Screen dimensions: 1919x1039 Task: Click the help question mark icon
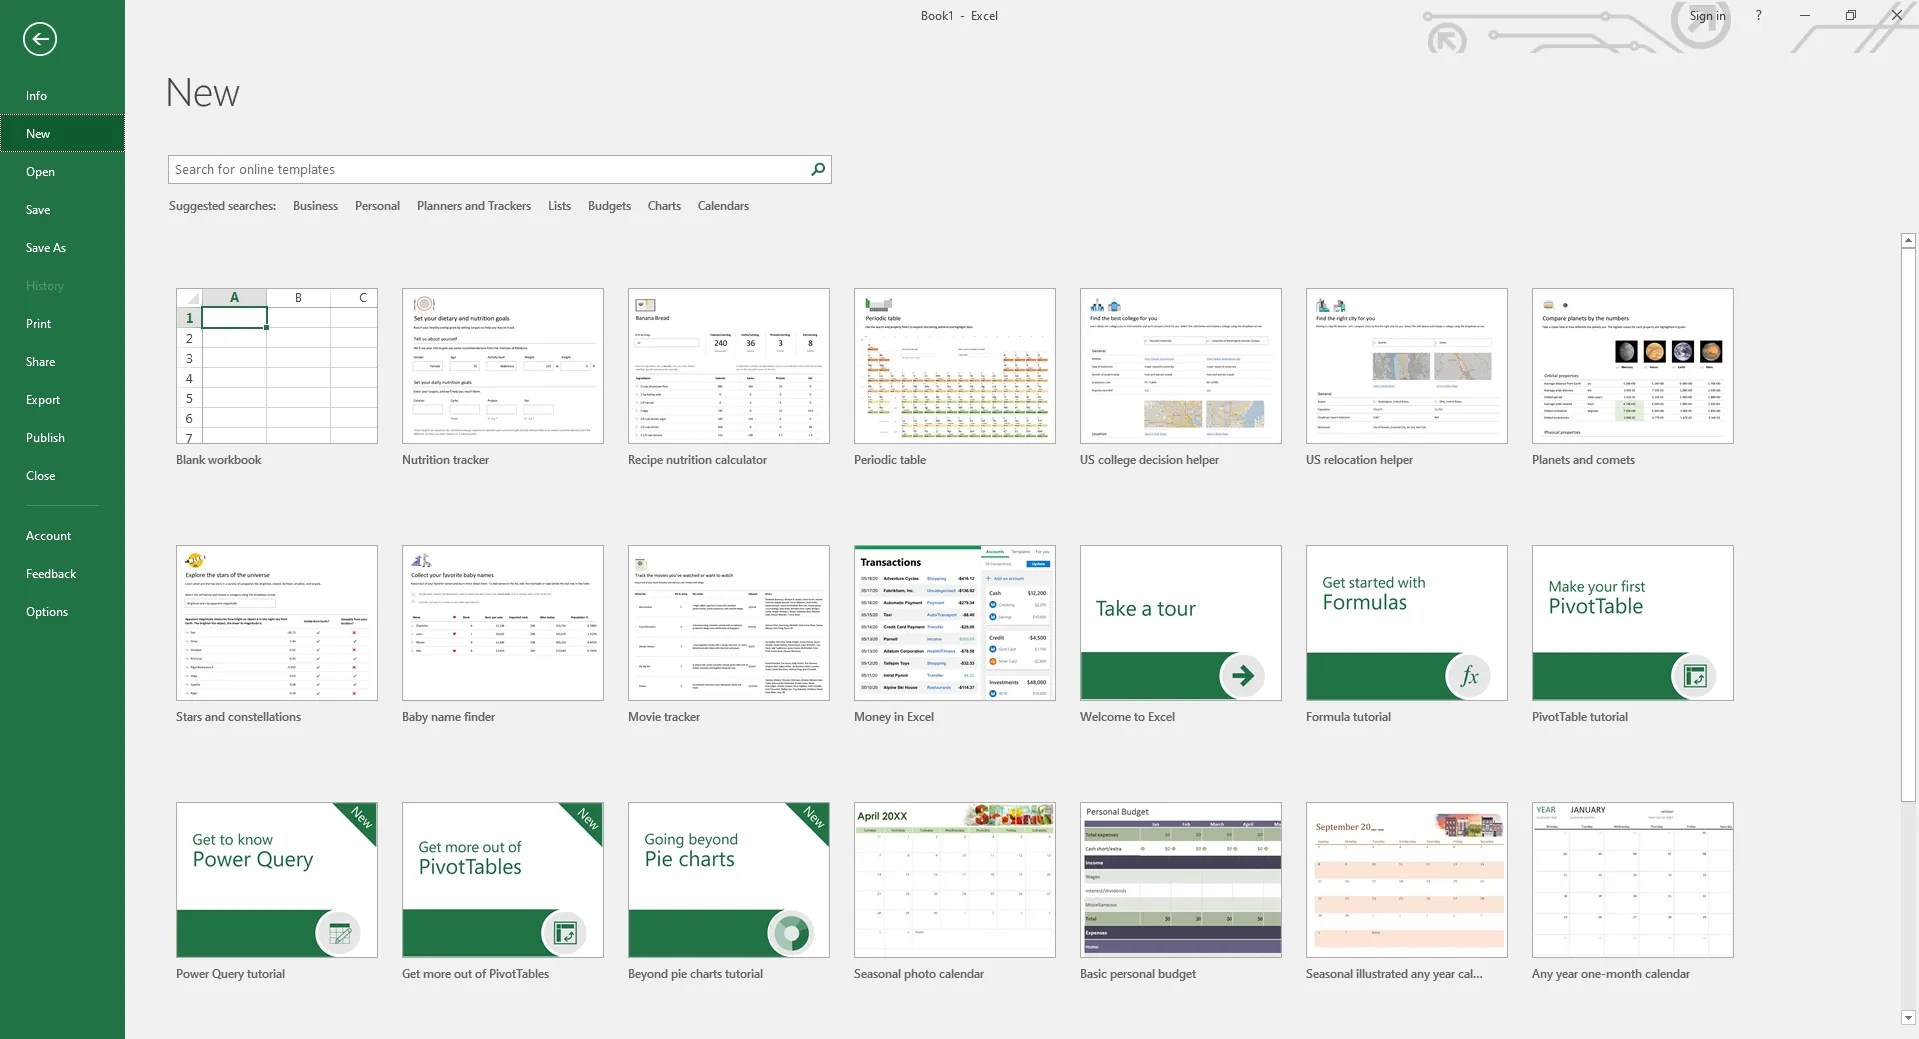(x=1759, y=15)
